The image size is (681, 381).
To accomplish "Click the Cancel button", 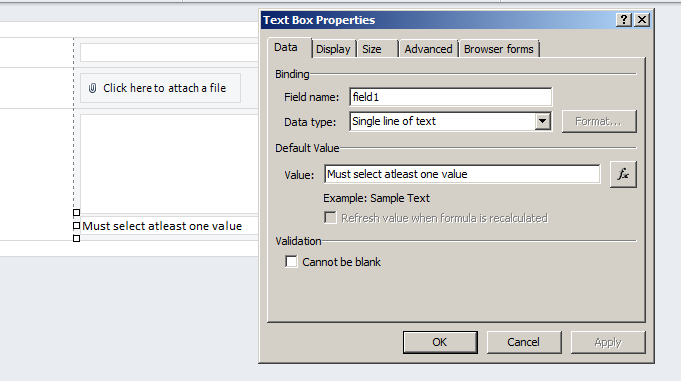I will click(524, 342).
